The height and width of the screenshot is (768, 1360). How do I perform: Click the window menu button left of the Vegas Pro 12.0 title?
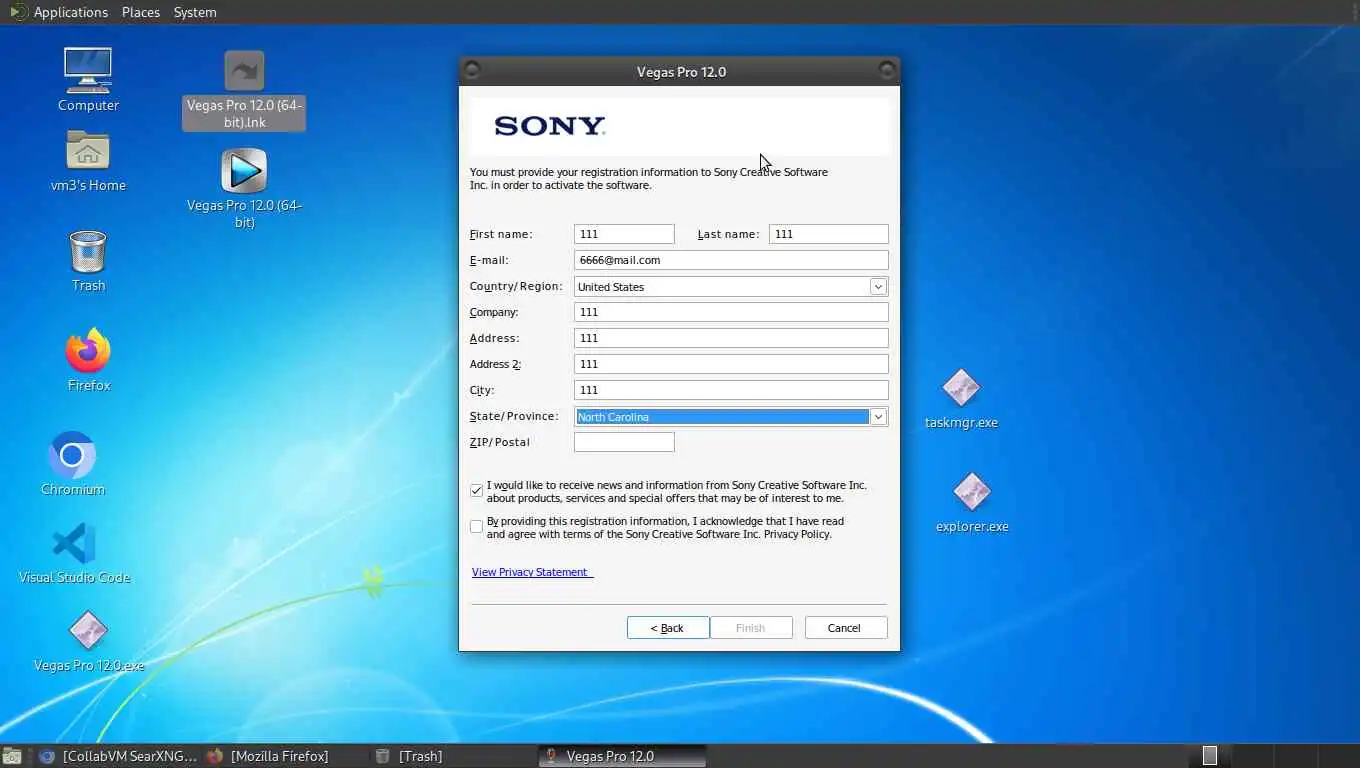point(472,70)
